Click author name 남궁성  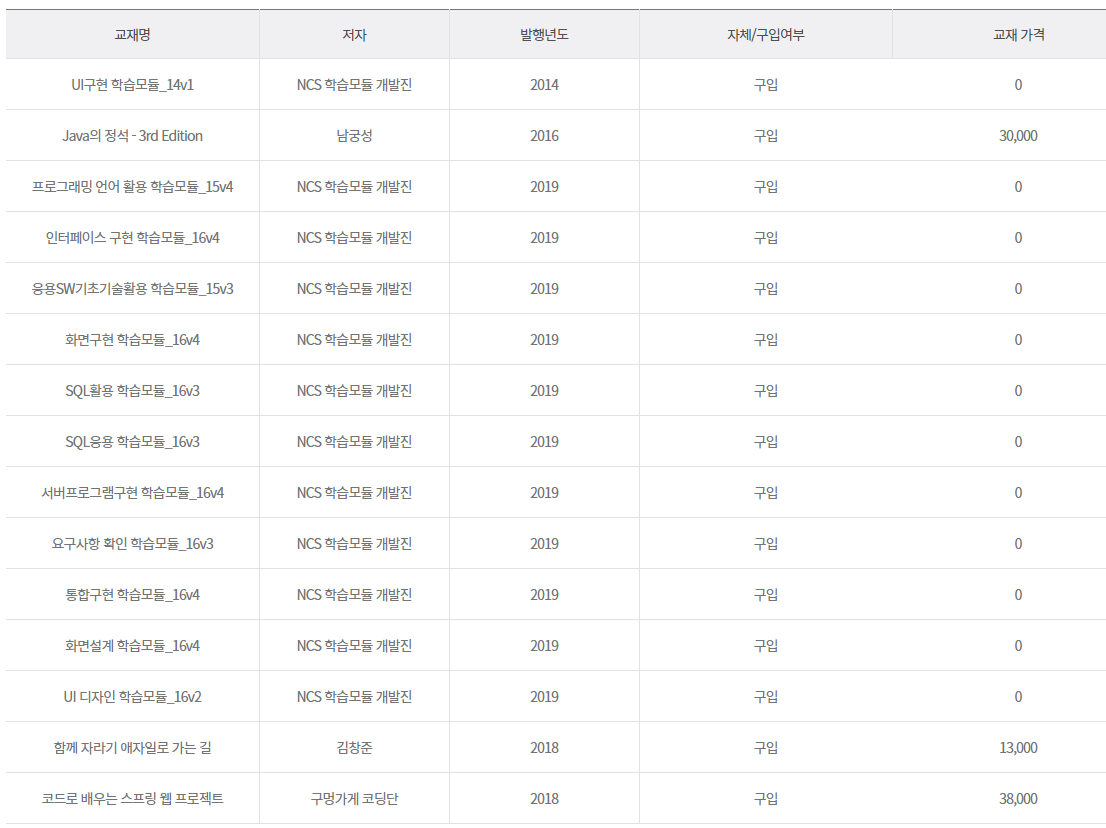point(354,136)
